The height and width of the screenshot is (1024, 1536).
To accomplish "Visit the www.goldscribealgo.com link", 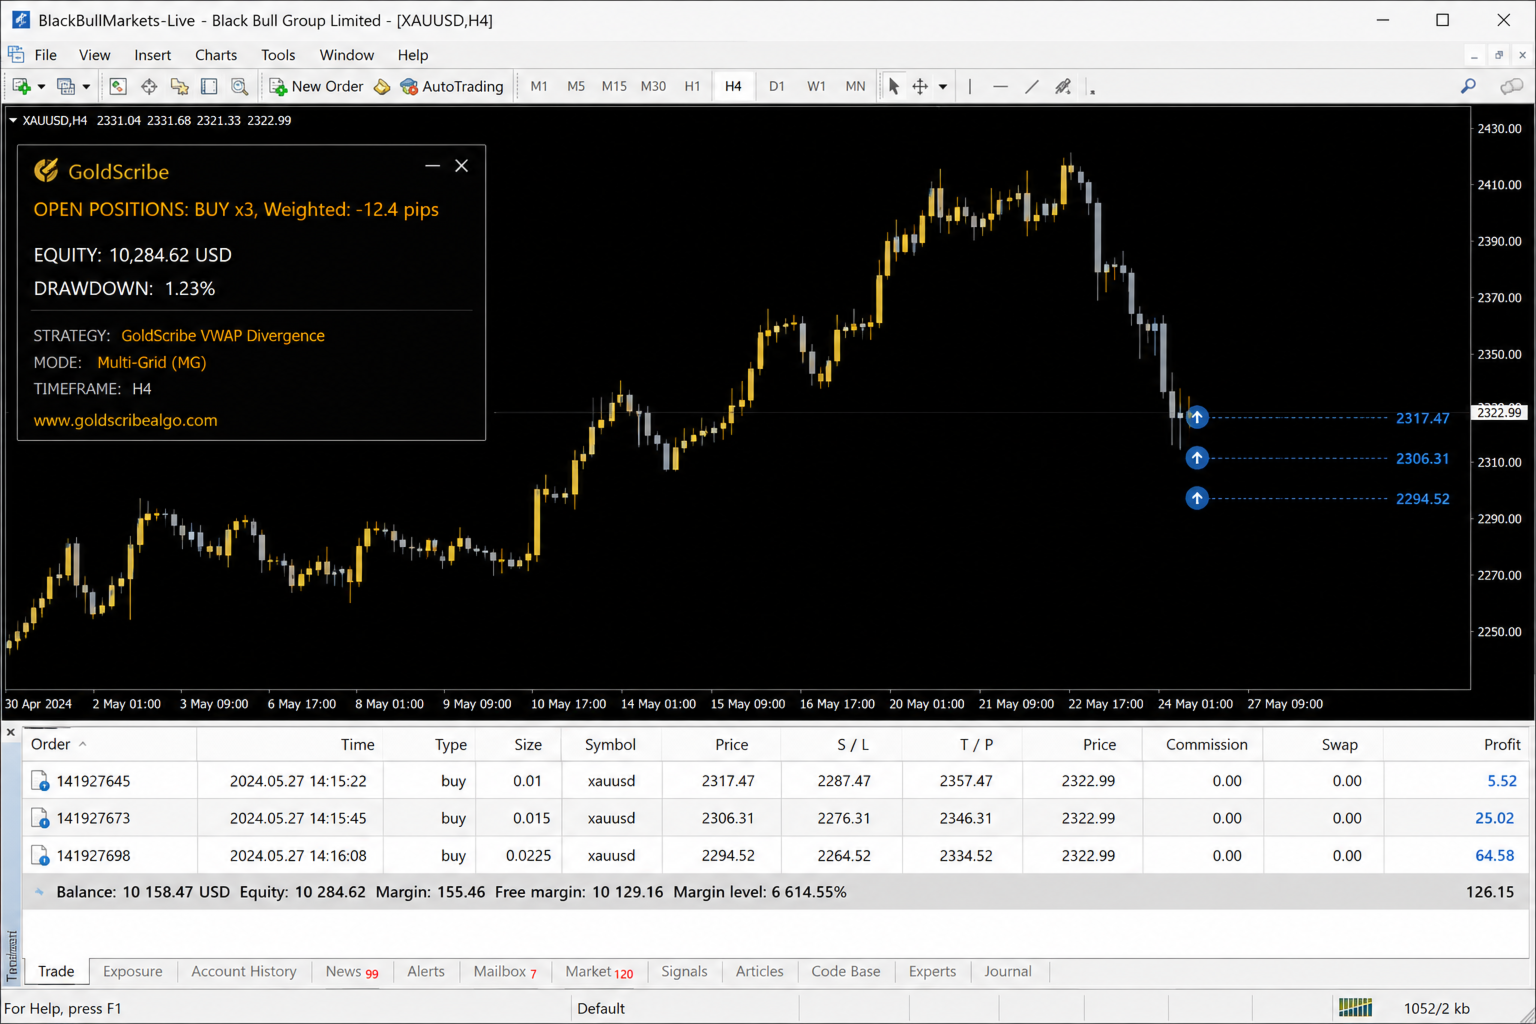I will (126, 420).
